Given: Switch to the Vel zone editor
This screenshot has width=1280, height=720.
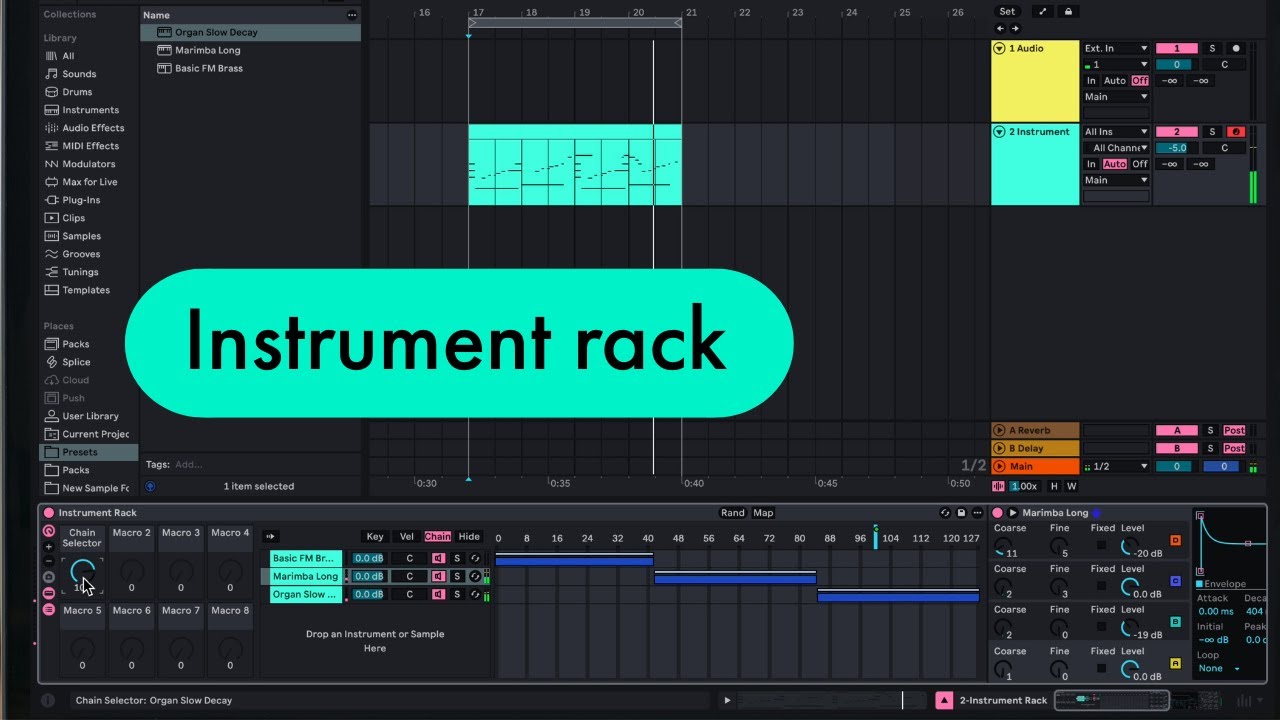Looking at the screenshot, I should [x=407, y=537].
